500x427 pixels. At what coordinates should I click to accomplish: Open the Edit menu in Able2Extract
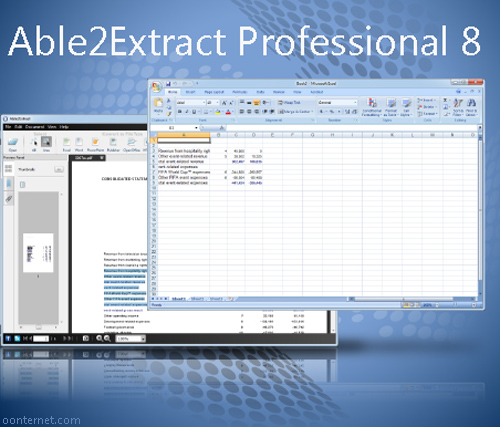(18, 127)
